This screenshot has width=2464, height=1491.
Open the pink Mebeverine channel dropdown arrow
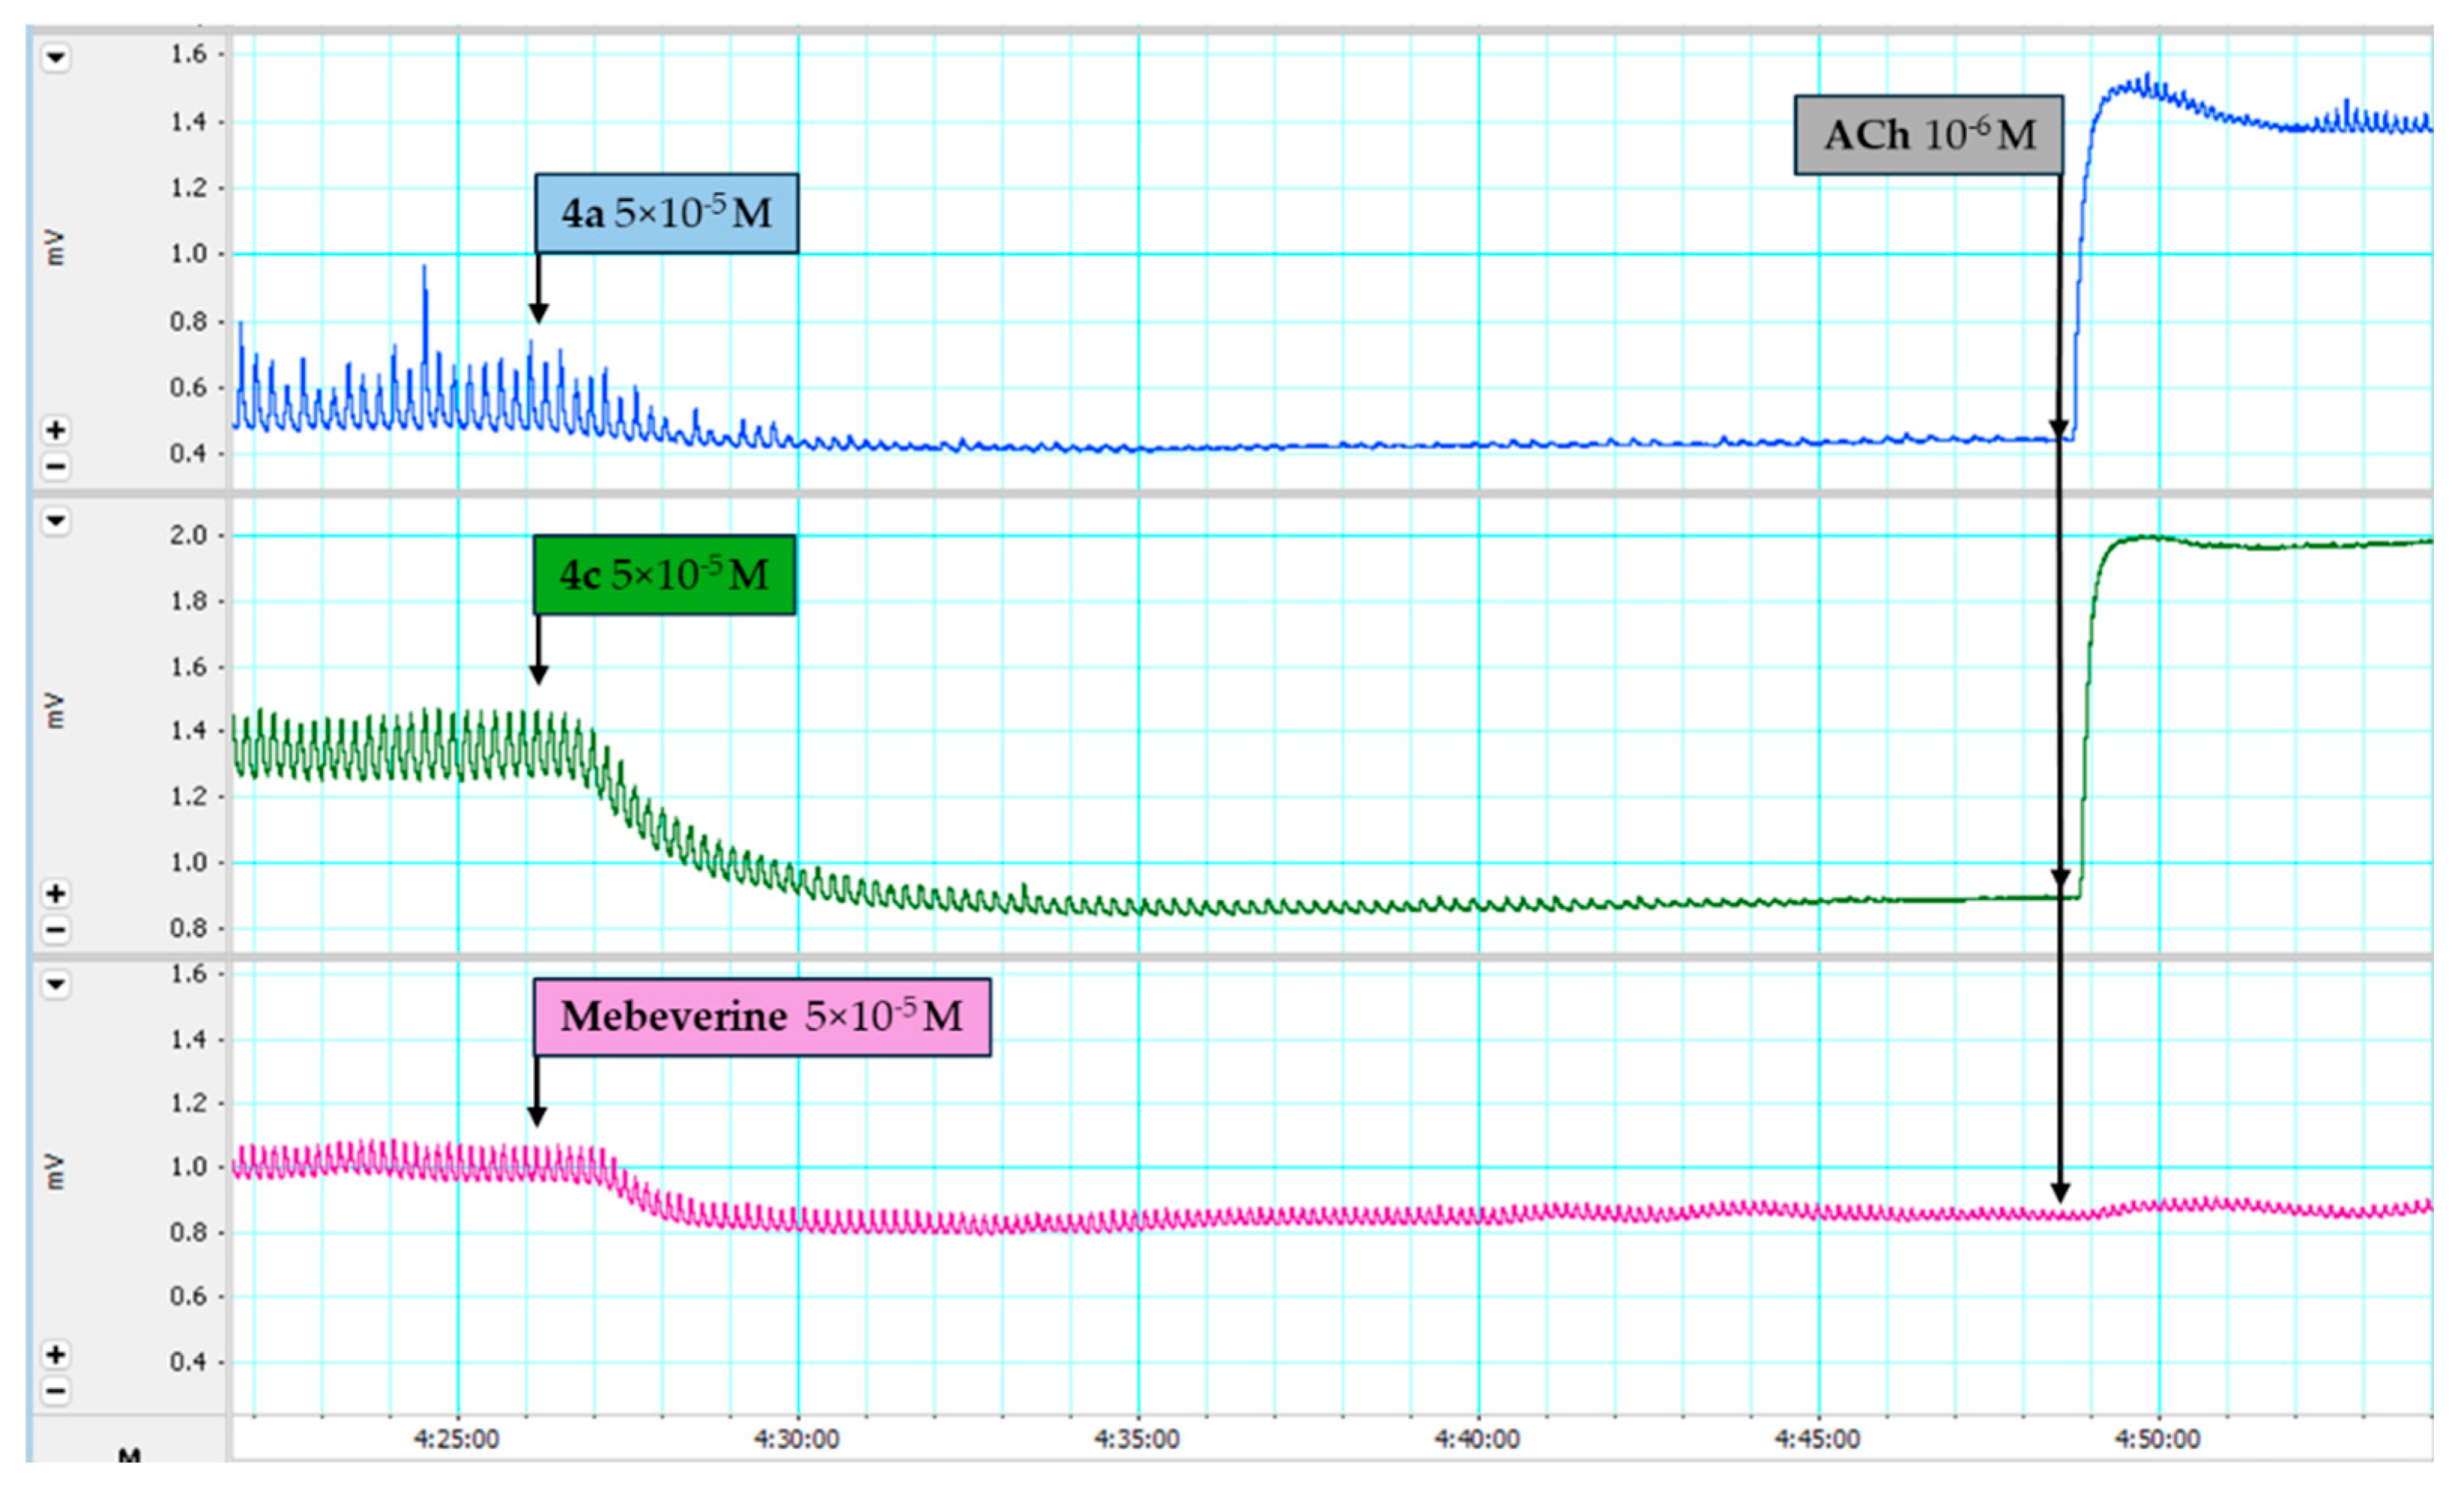point(56,984)
